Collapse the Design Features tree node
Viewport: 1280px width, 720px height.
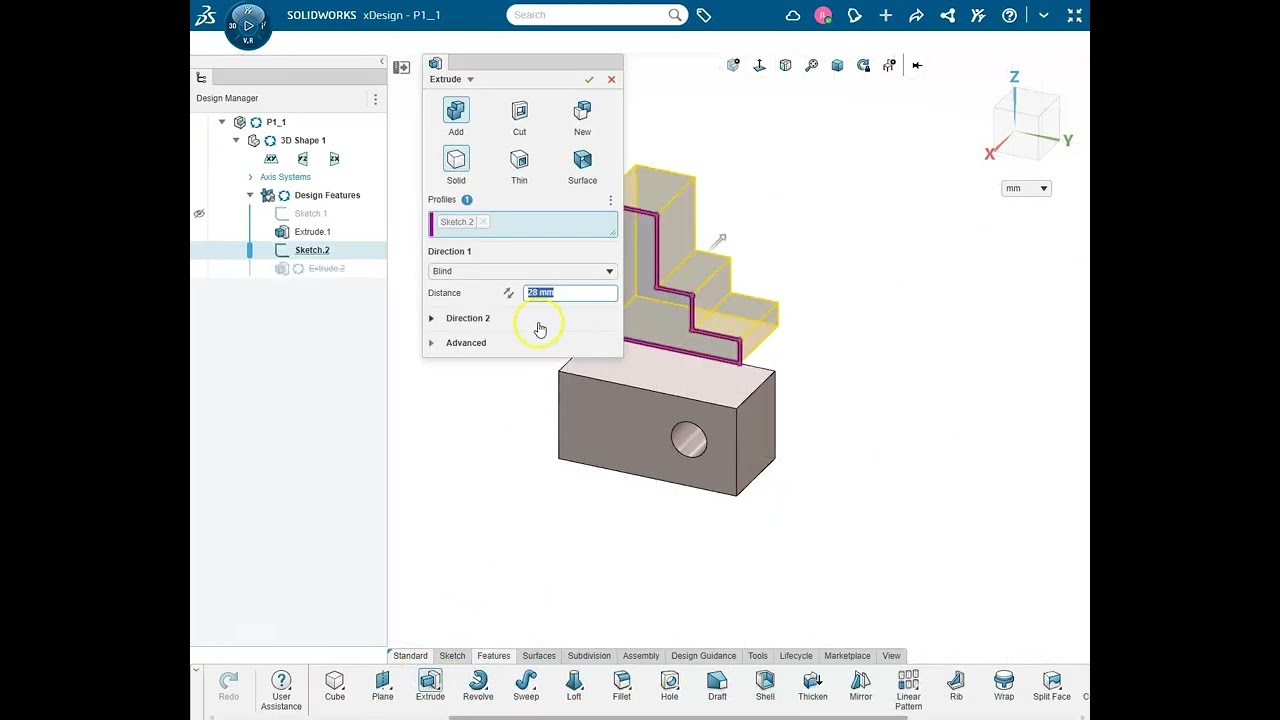pos(250,195)
